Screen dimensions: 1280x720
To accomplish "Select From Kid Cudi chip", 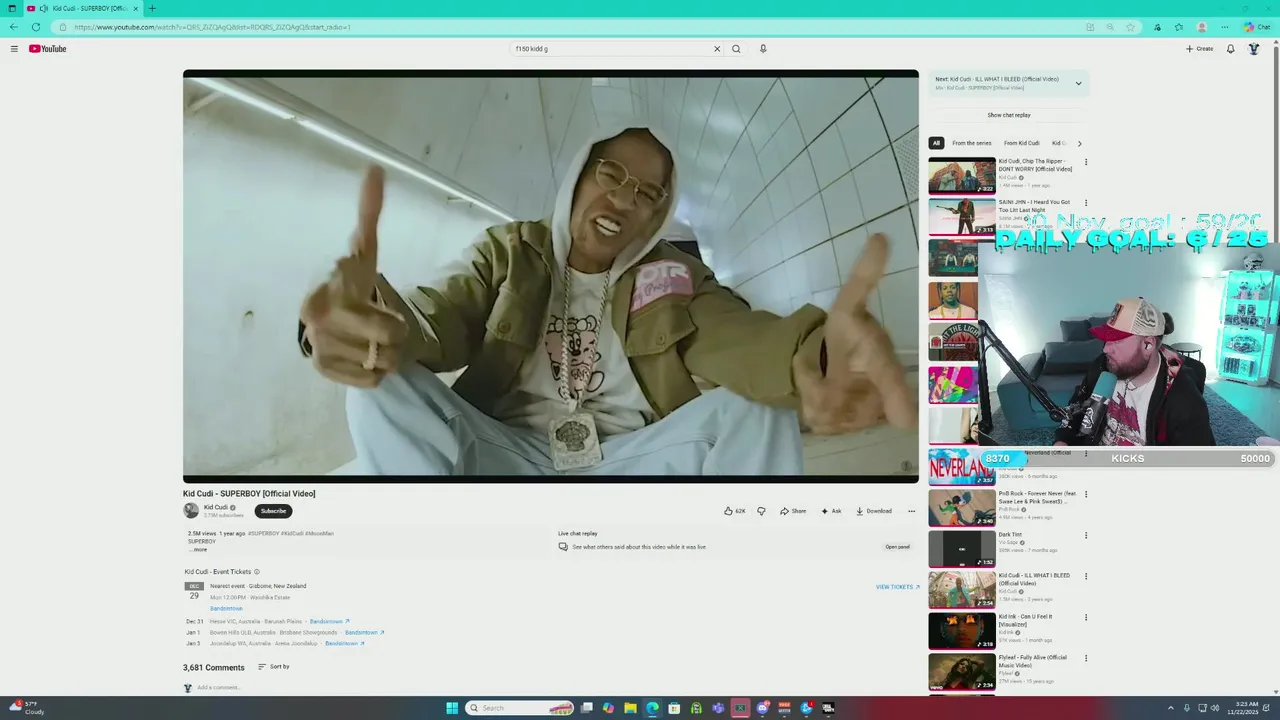I will (1022, 143).
